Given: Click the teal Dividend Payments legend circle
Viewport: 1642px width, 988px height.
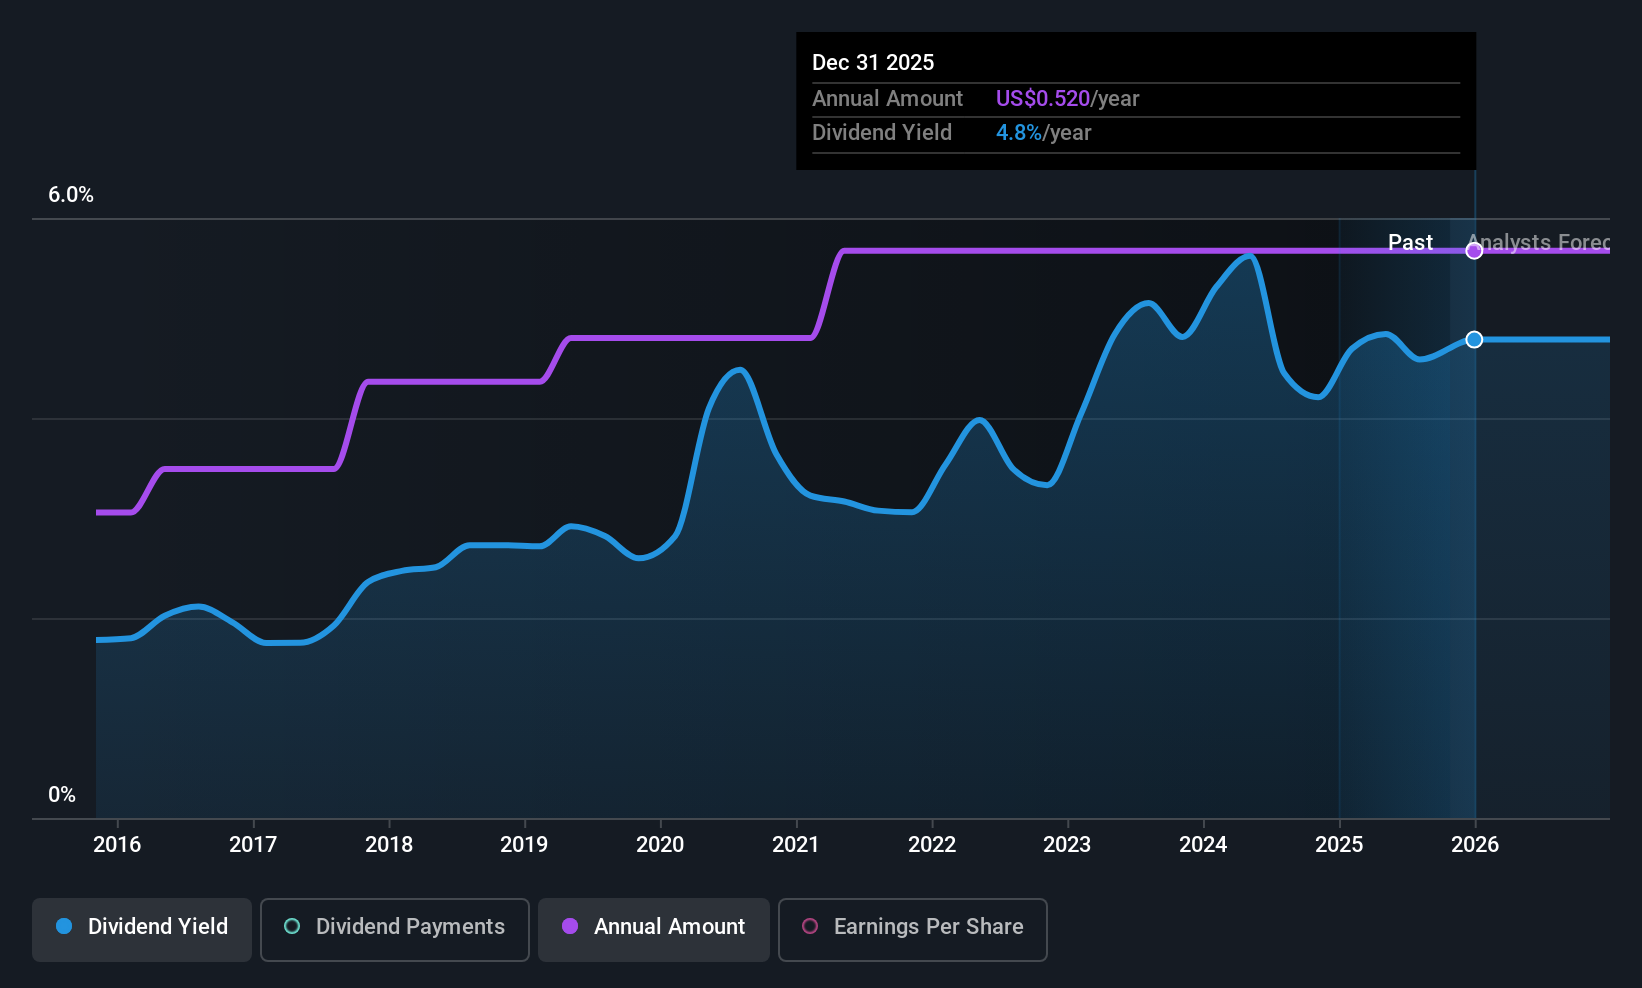Looking at the screenshot, I should 292,927.
